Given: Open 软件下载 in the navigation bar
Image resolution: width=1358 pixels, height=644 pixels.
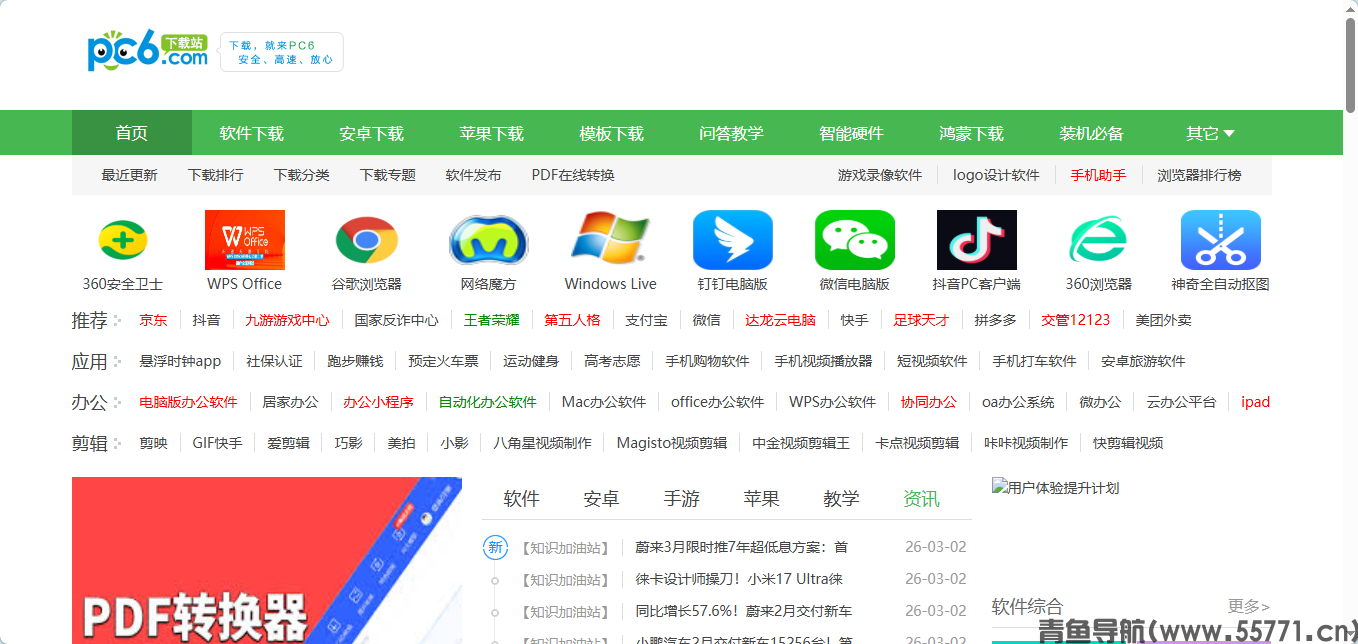Looking at the screenshot, I should pos(252,133).
